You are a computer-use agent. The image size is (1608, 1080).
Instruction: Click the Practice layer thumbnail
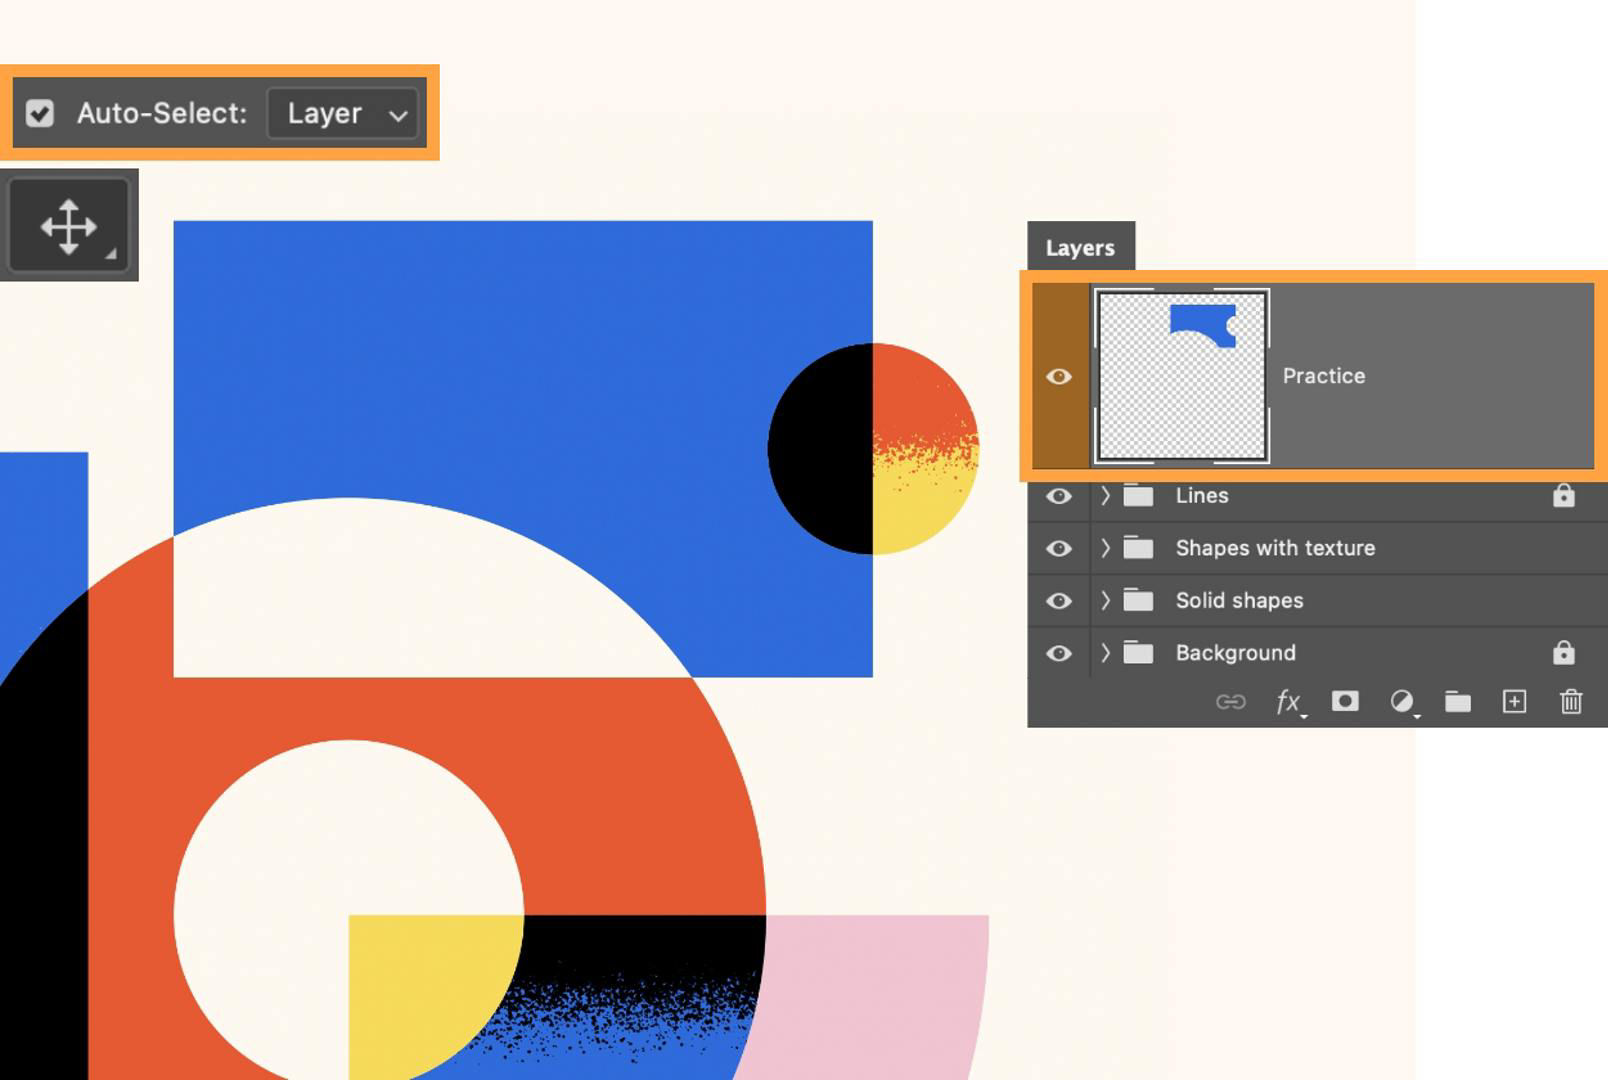point(1181,376)
